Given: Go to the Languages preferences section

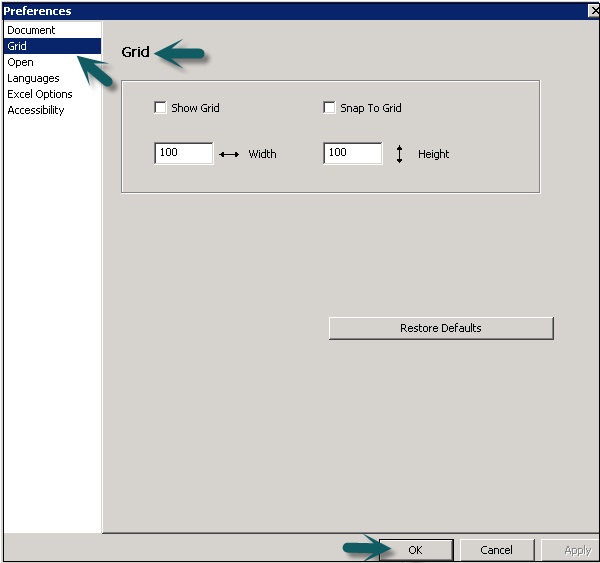Looking at the screenshot, I should 33,78.
